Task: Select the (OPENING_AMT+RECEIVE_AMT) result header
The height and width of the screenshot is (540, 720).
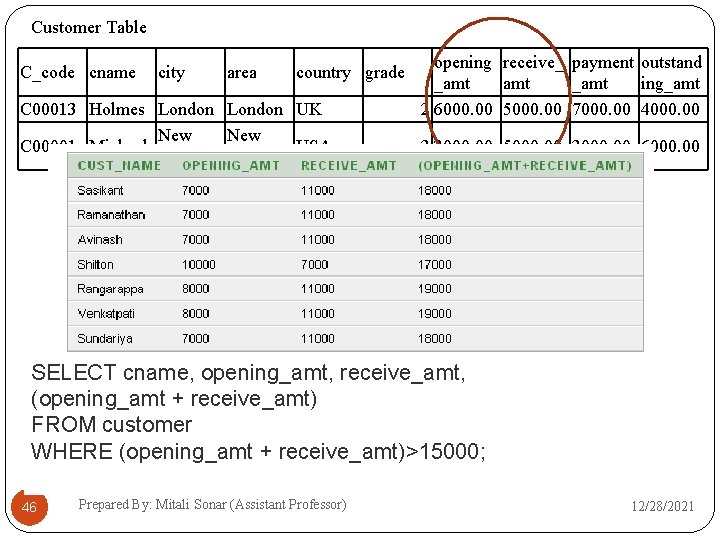Action: [525, 166]
